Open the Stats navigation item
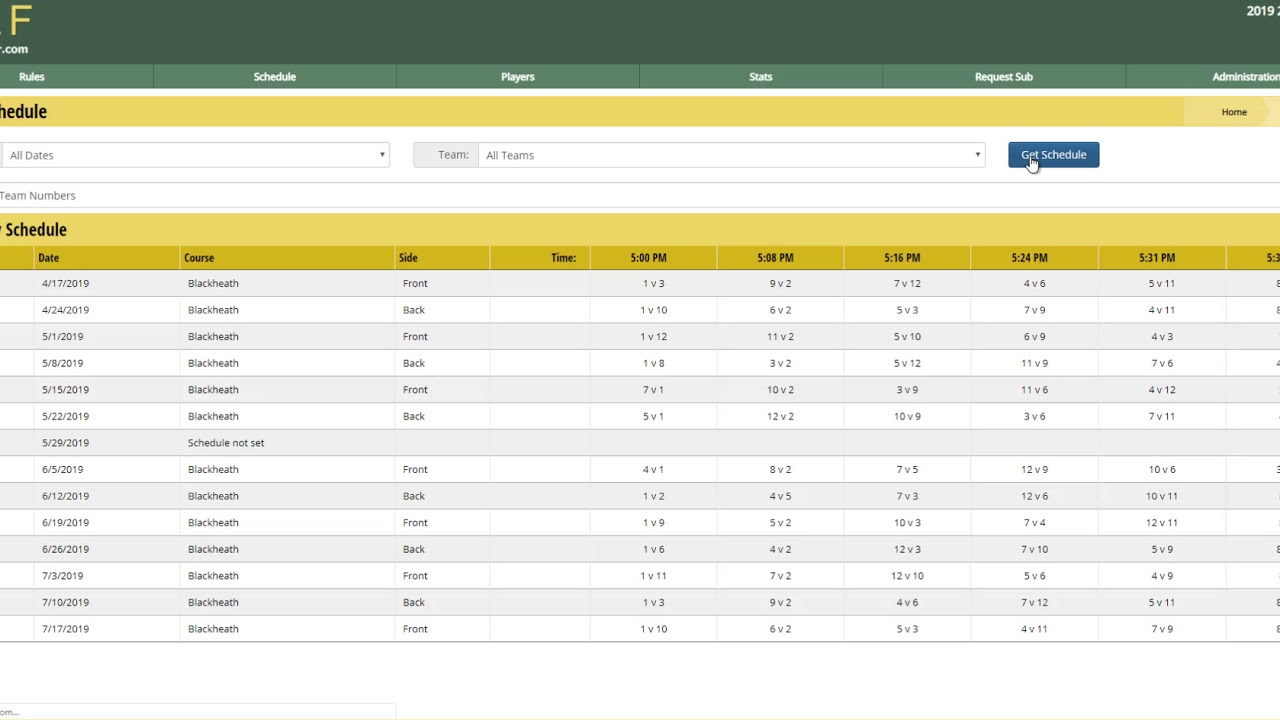 click(760, 76)
